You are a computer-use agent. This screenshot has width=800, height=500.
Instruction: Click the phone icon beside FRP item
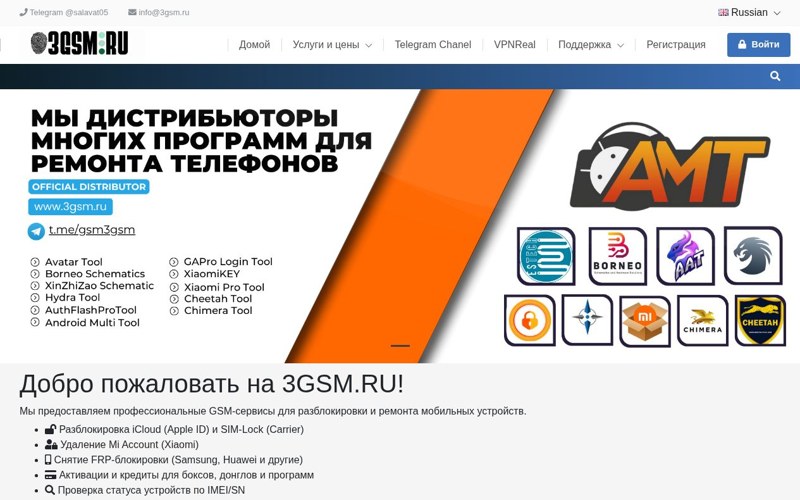(48, 459)
